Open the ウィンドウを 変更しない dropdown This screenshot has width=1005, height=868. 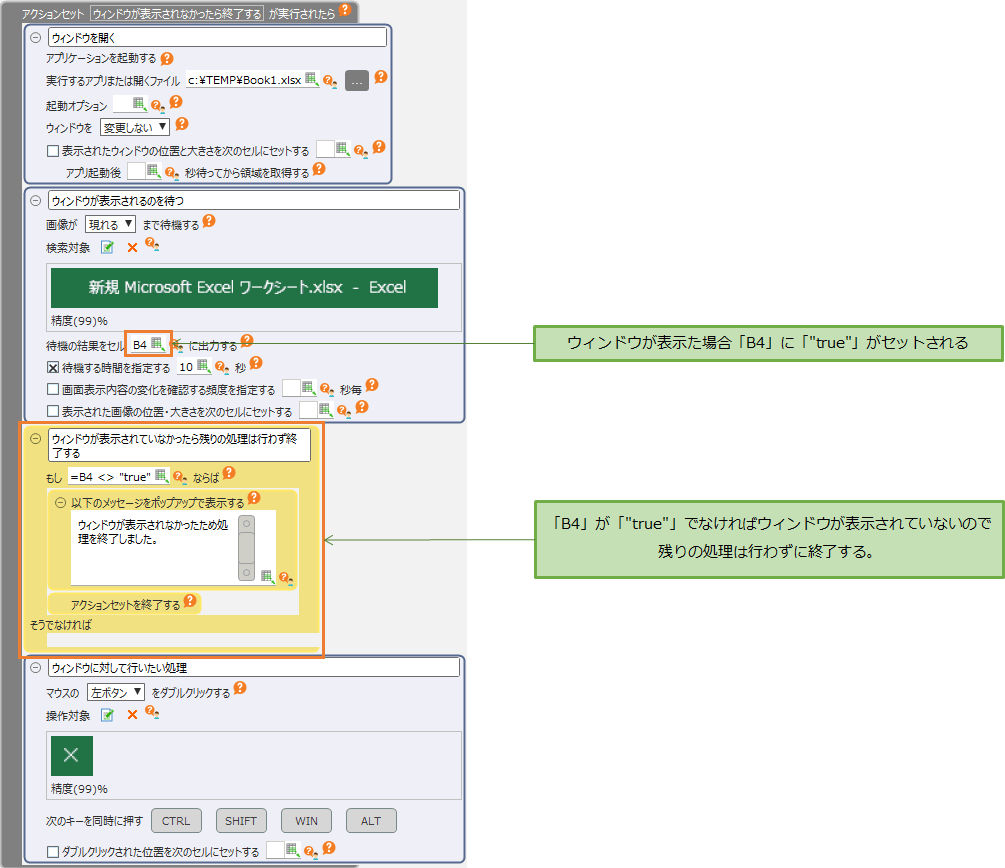[134, 127]
